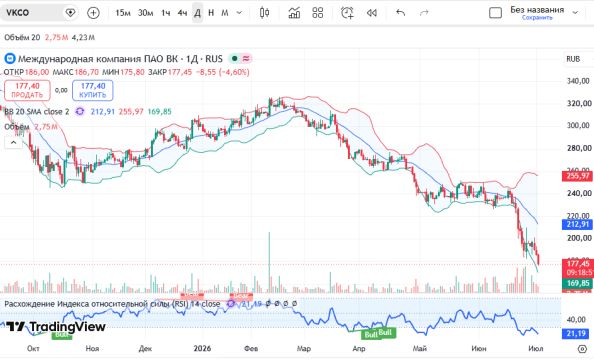
Task: Open the chart type candlestick icon
Action: pos(264,13)
